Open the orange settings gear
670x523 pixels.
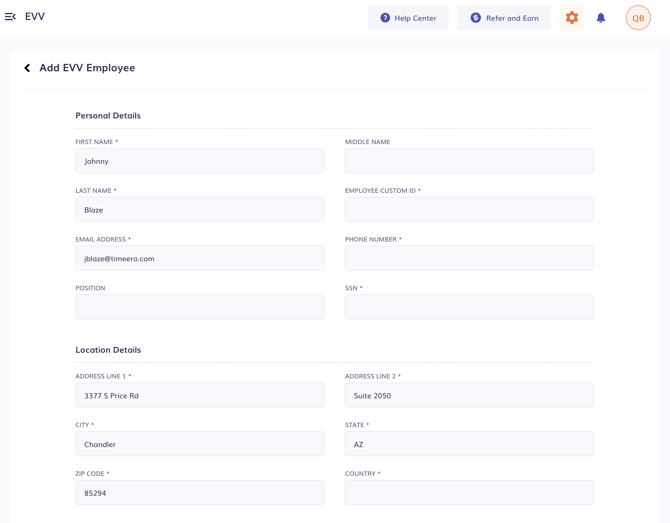point(572,18)
